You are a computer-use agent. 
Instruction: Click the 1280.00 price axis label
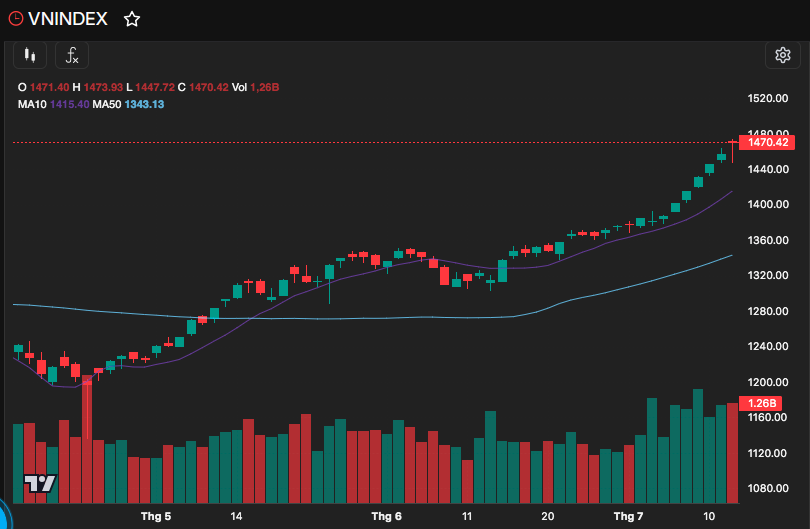point(768,311)
